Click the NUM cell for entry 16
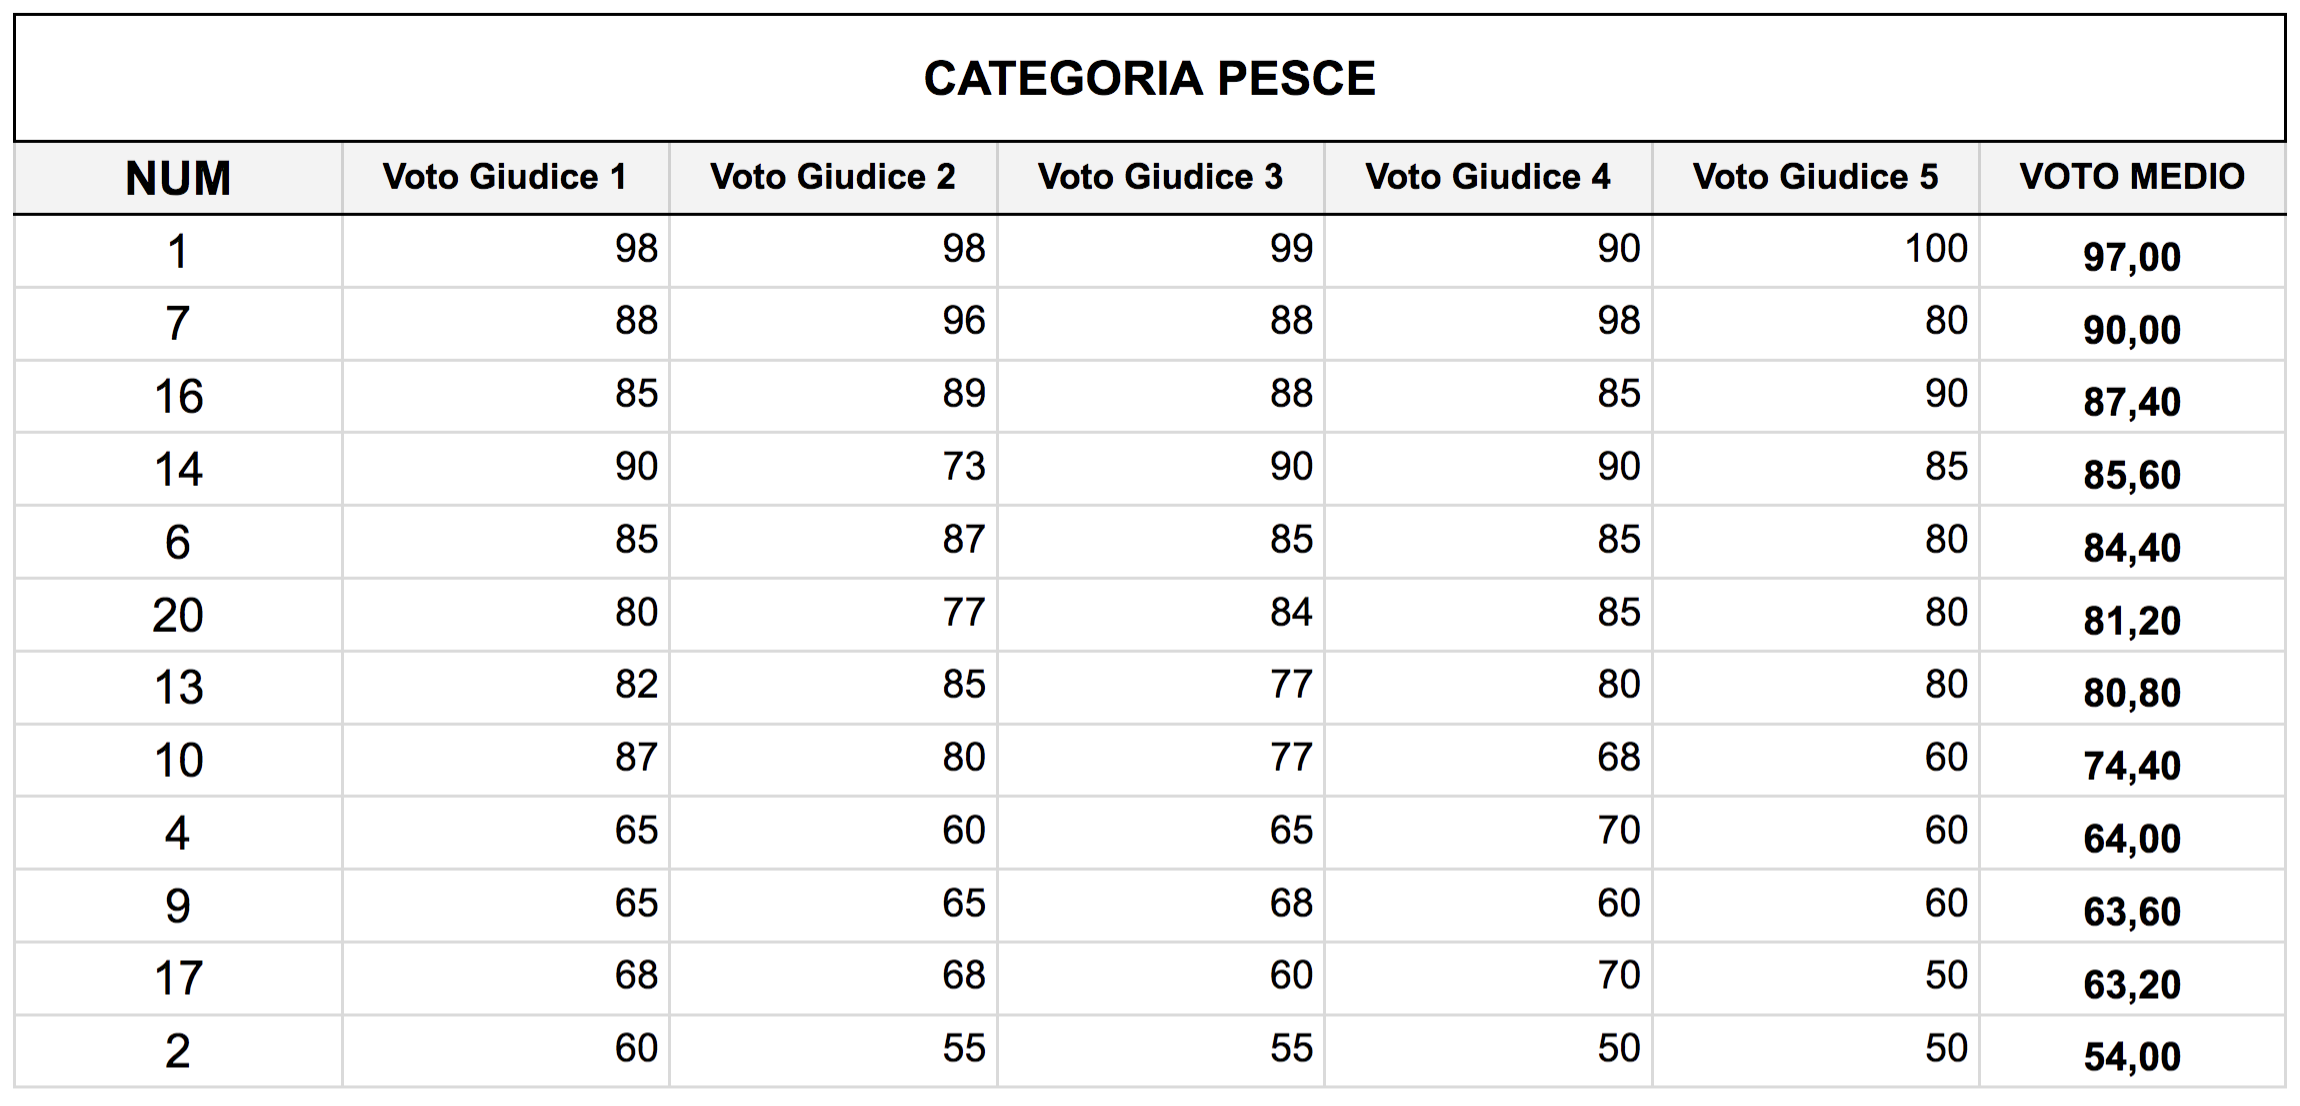This screenshot has width=2300, height=1106. 178,396
